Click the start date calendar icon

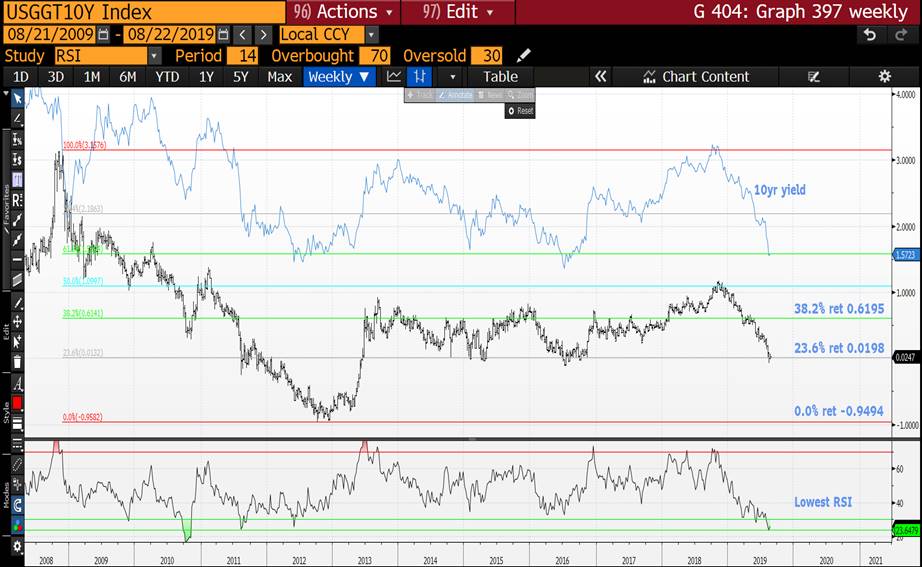coord(104,34)
